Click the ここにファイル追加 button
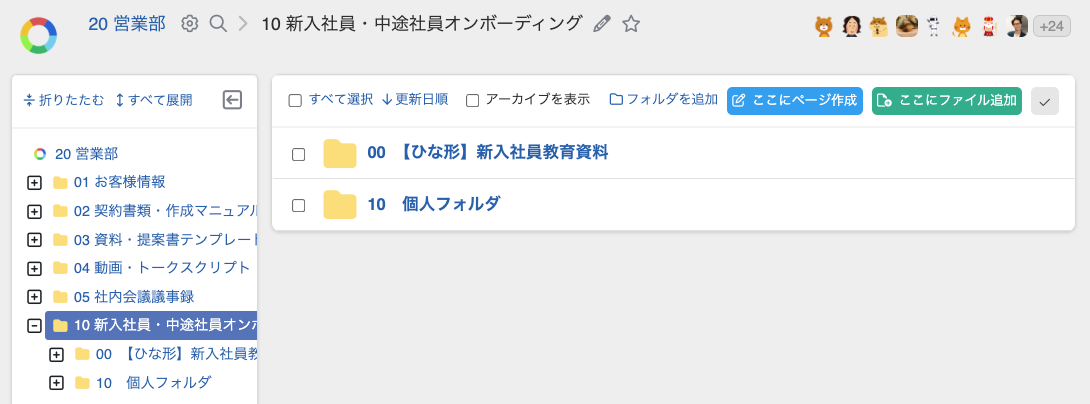Screen dimensions: 1090x404 click(946, 100)
